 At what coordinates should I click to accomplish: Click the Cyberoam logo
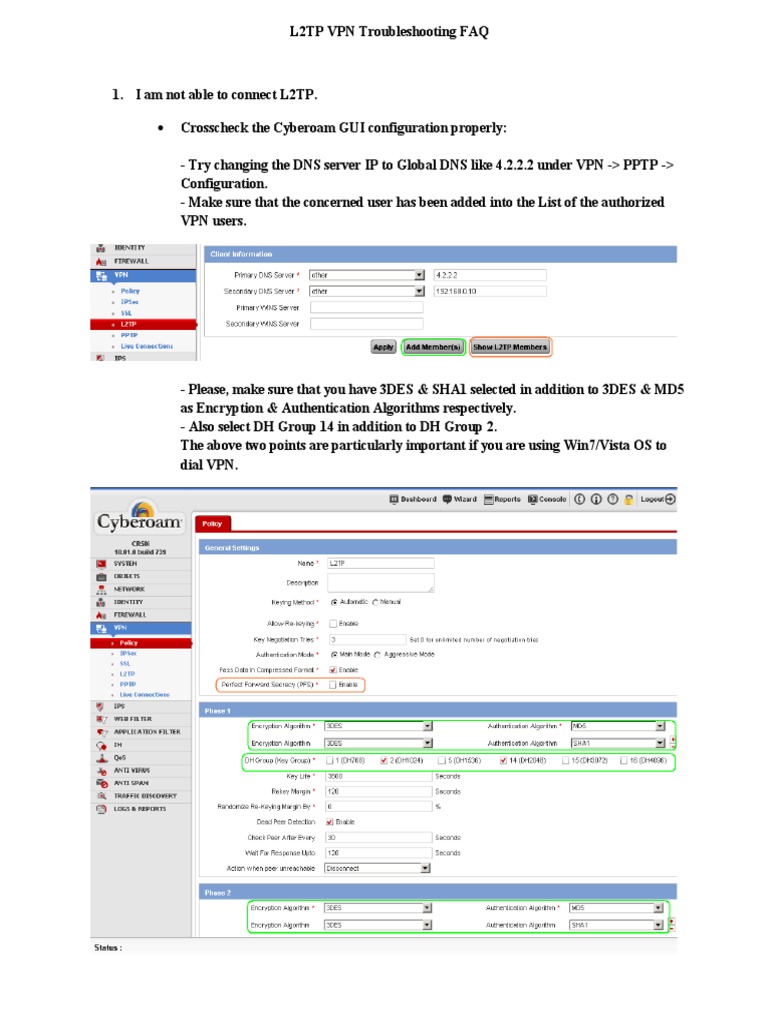tap(139, 517)
